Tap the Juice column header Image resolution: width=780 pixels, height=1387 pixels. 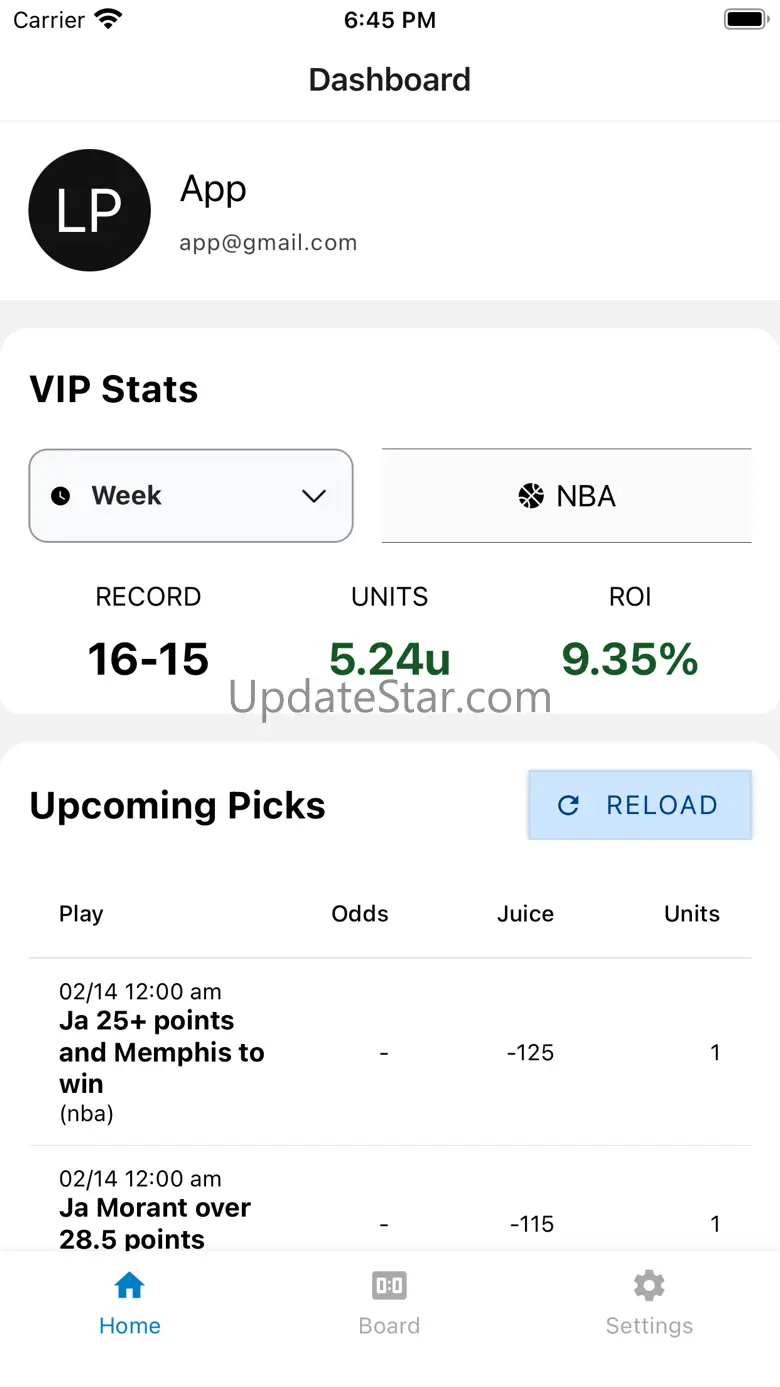525,914
